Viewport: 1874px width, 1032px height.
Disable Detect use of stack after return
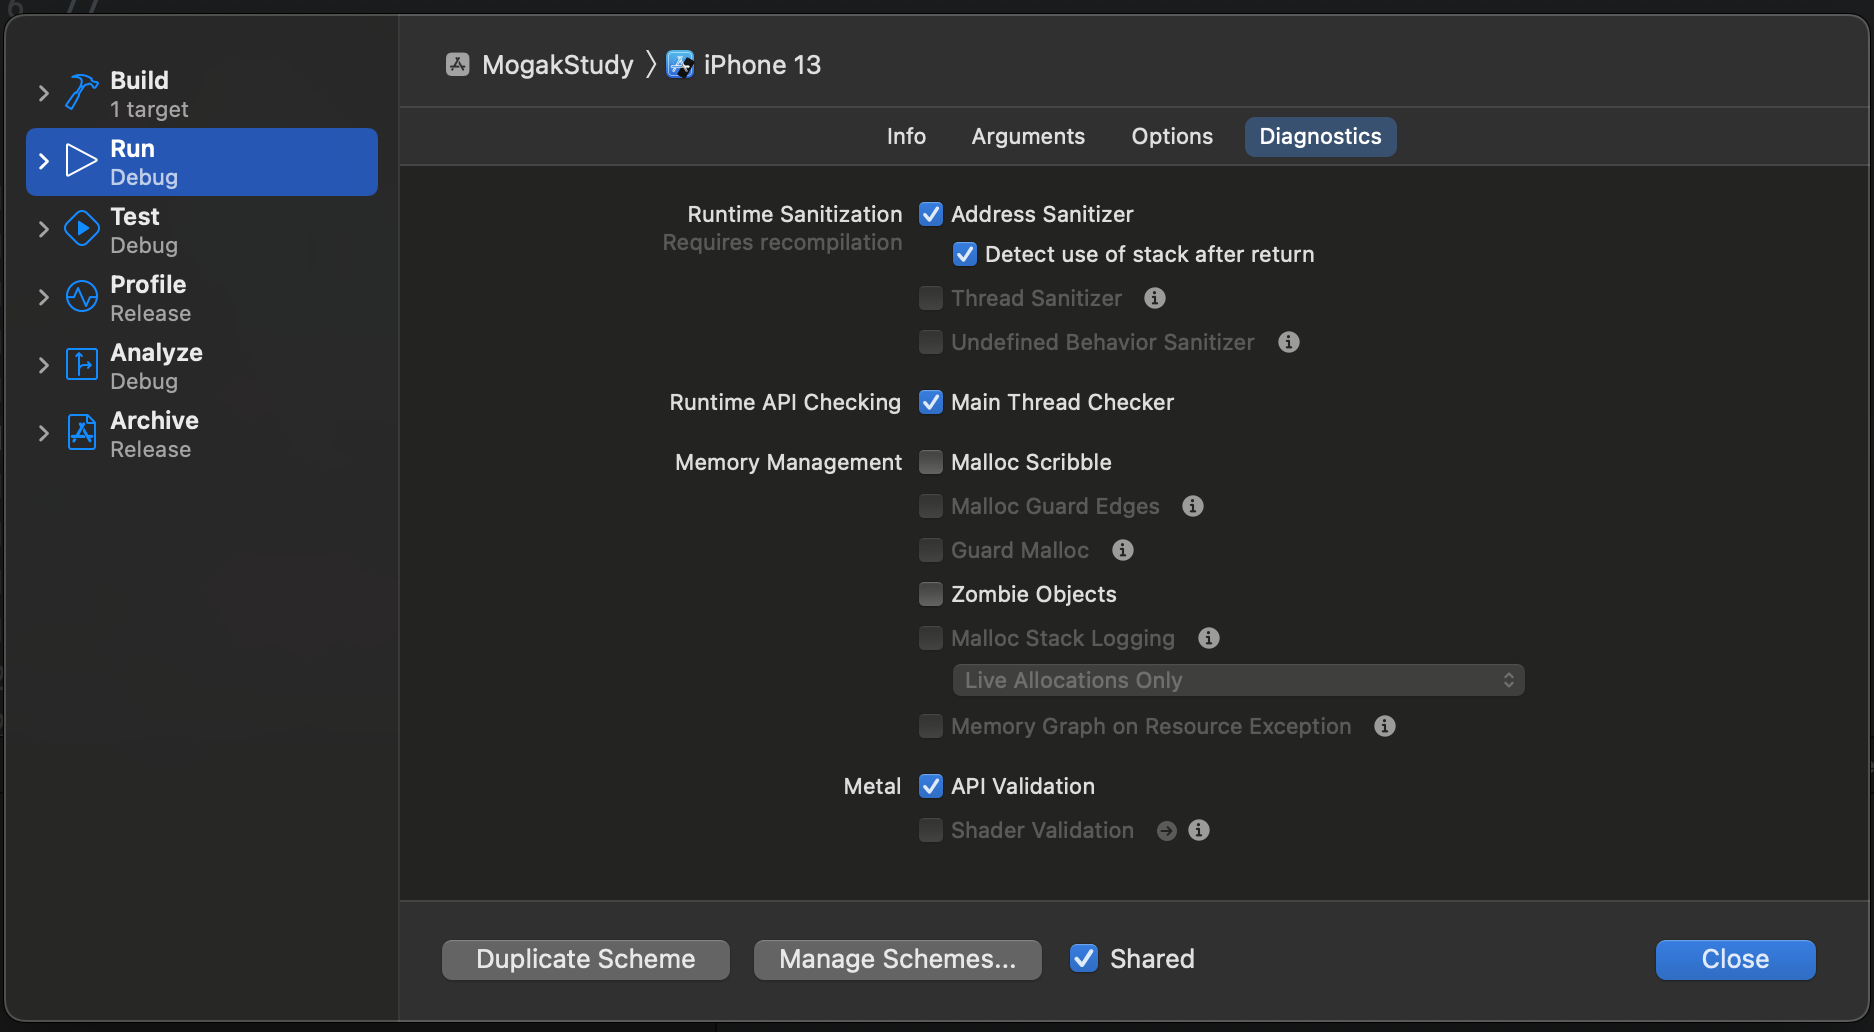pyautogui.click(x=964, y=254)
